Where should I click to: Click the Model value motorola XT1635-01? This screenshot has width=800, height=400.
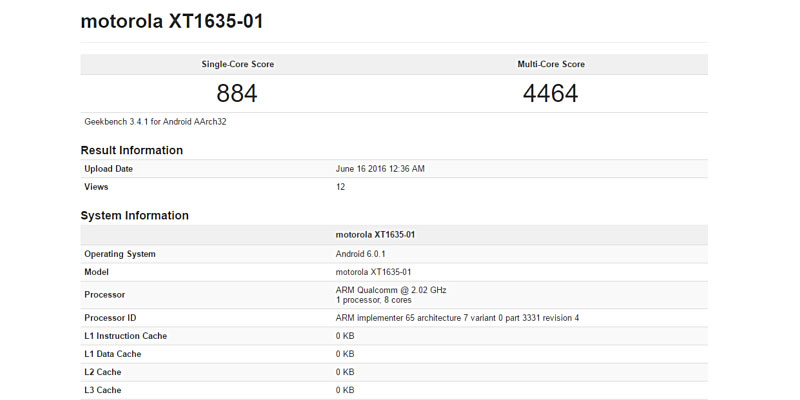[x=373, y=272]
